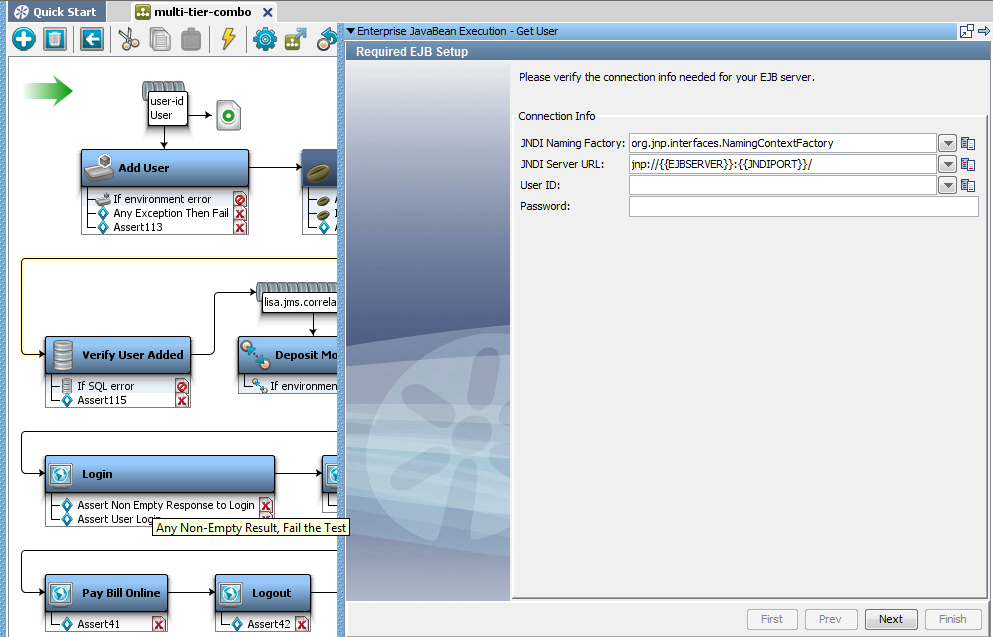Select the Login step node
This screenshot has width=993, height=637.
[160, 474]
